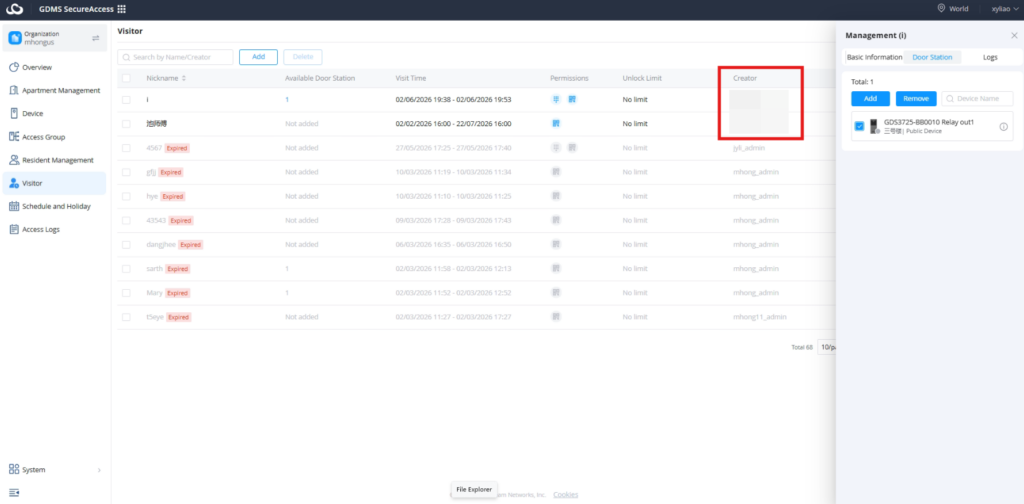The width and height of the screenshot is (1024, 504).
Task: Click the GDMS cloud logo
Action: click(x=14, y=9)
